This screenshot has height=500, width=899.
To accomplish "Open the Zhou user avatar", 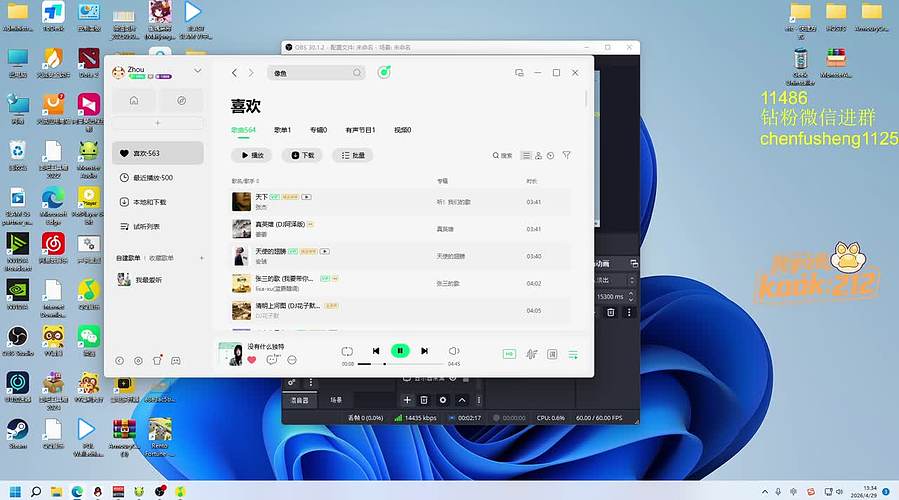I will 119,72.
